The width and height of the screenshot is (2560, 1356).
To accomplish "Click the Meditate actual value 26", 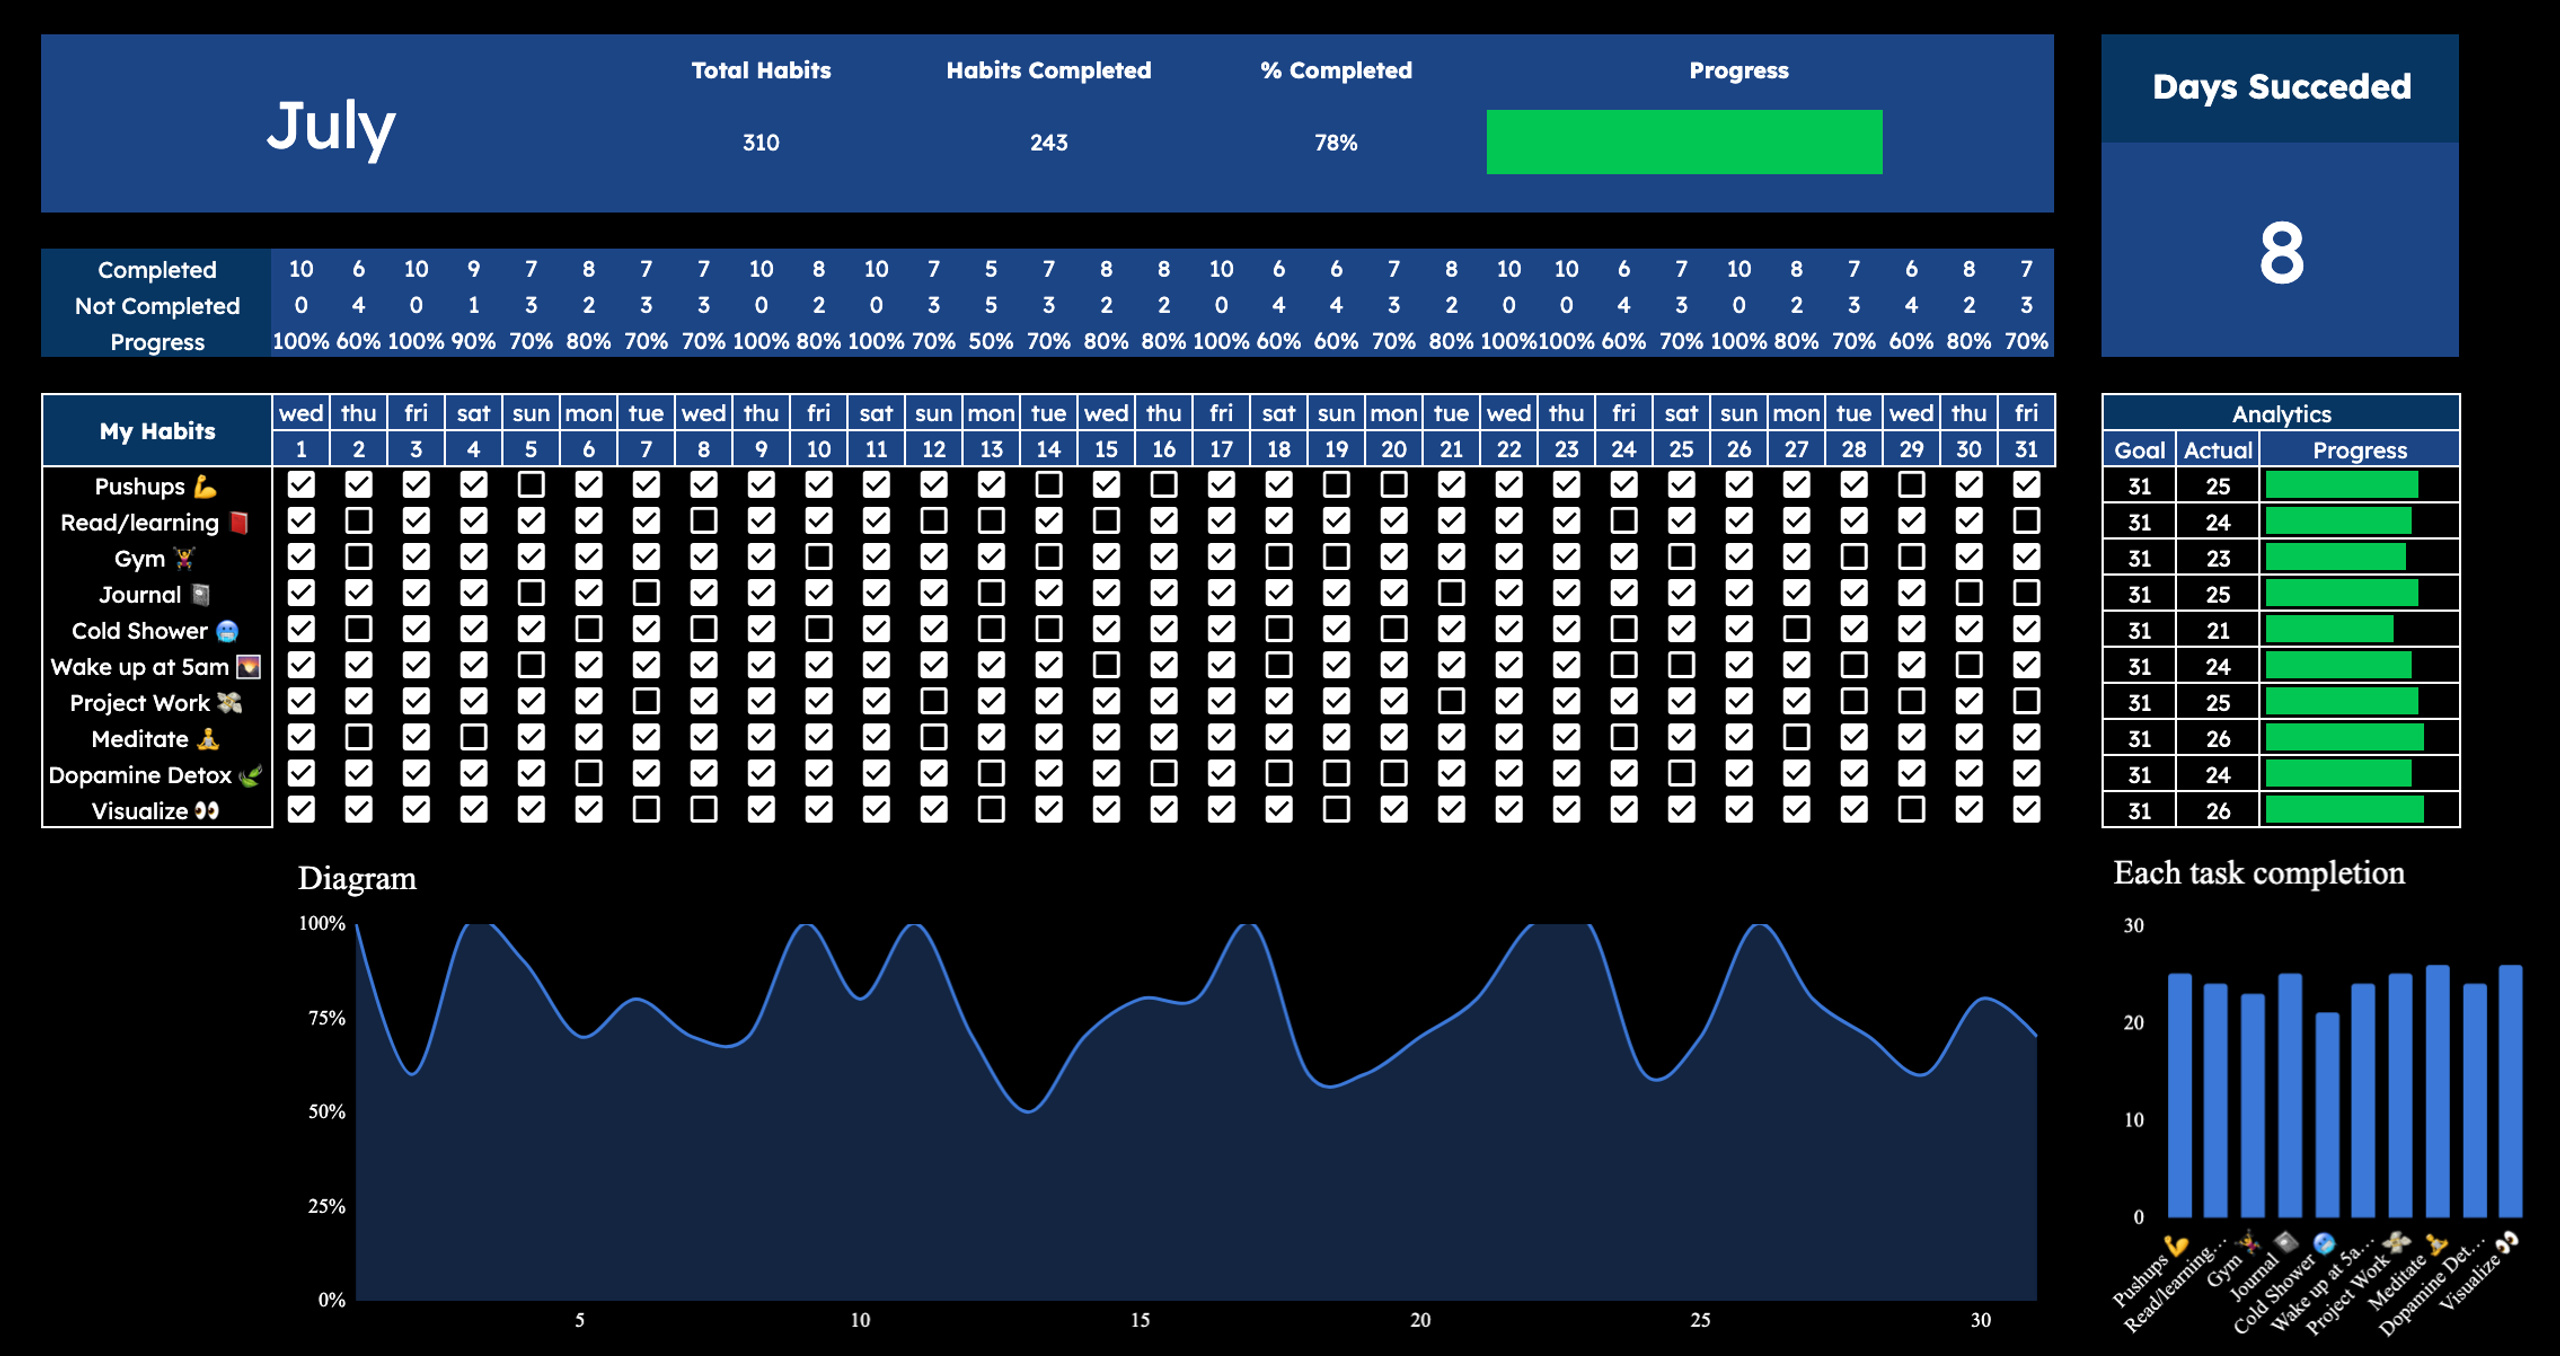I will [2218, 739].
